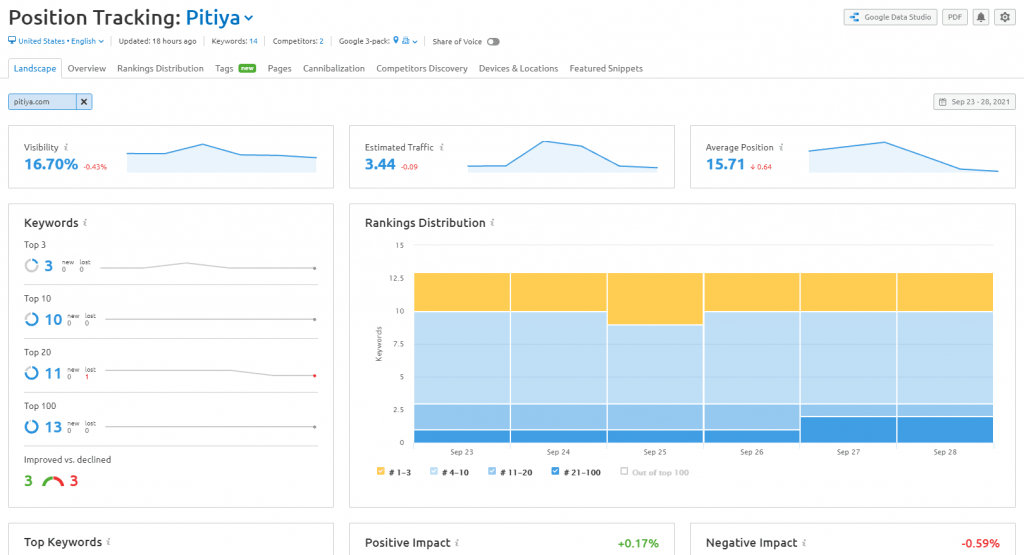
Task: Click the Estimated Traffic value 3.44
Action: point(380,165)
